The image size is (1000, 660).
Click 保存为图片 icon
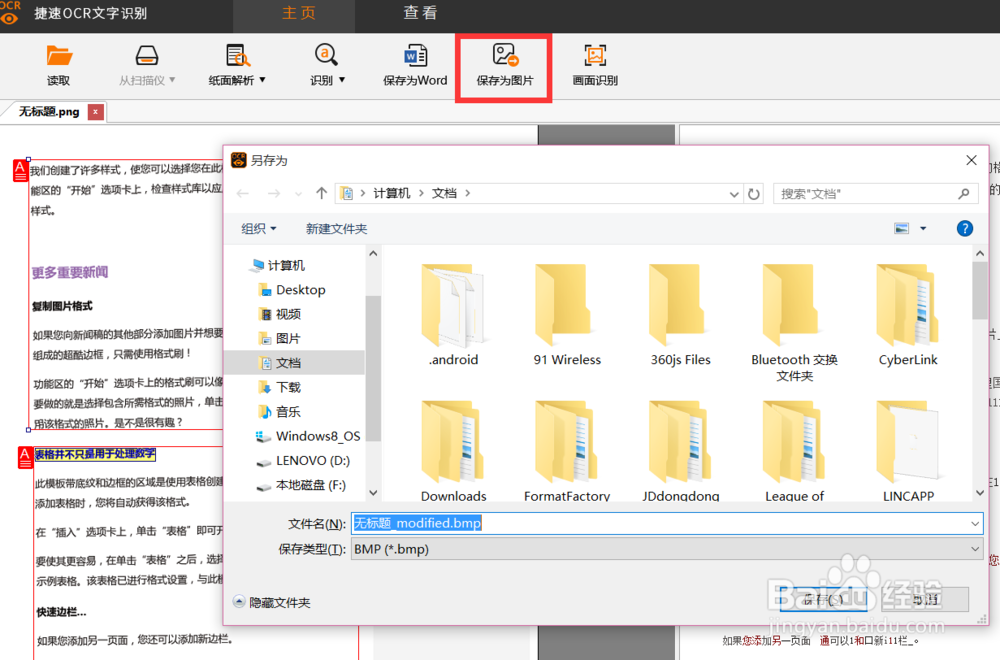[x=505, y=55]
